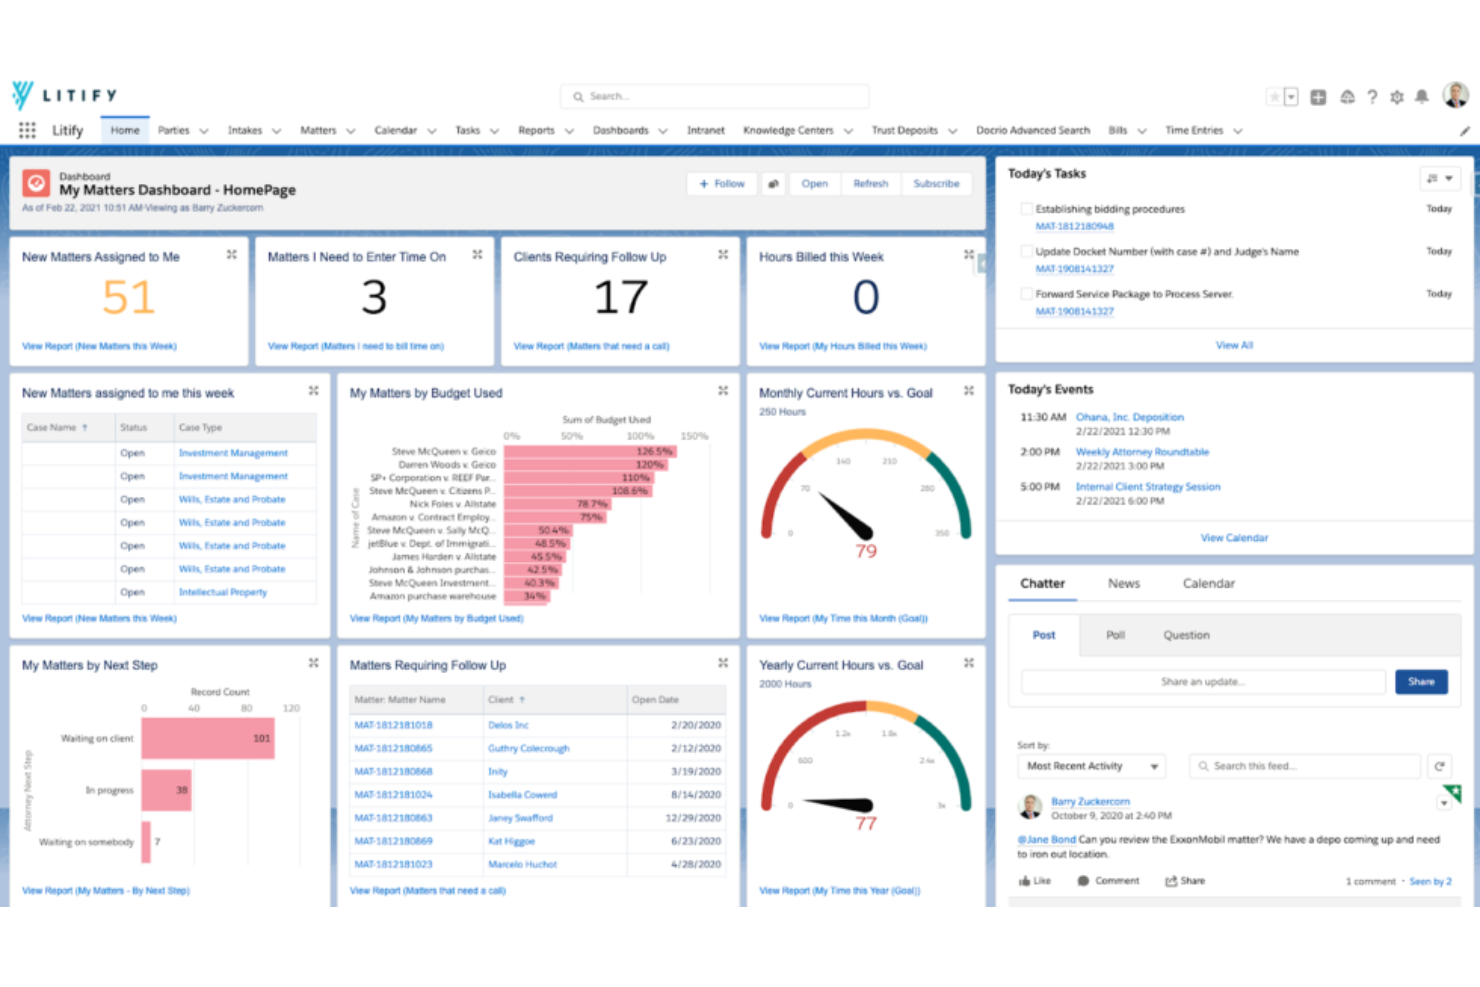The width and height of the screenshot is (1480, 987).
Task: Click the yearly hours gauge showing 77
Action: tap(865, 780)
